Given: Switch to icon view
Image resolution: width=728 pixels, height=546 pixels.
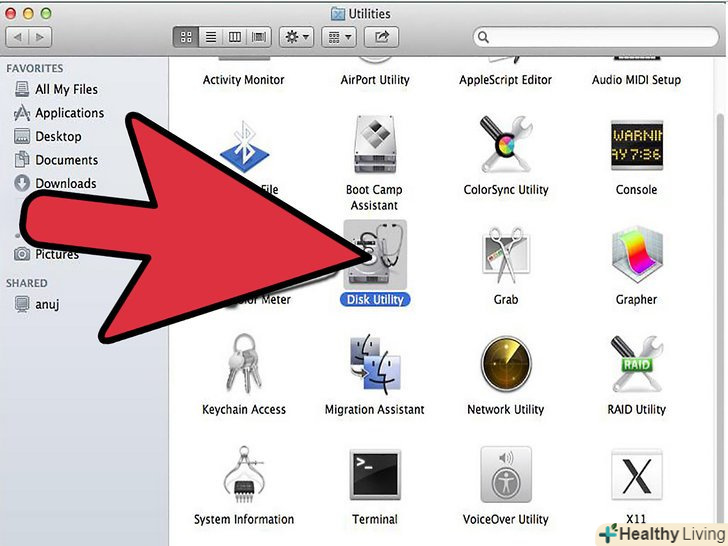Looking at the screenshot, I should click(186, 37).
